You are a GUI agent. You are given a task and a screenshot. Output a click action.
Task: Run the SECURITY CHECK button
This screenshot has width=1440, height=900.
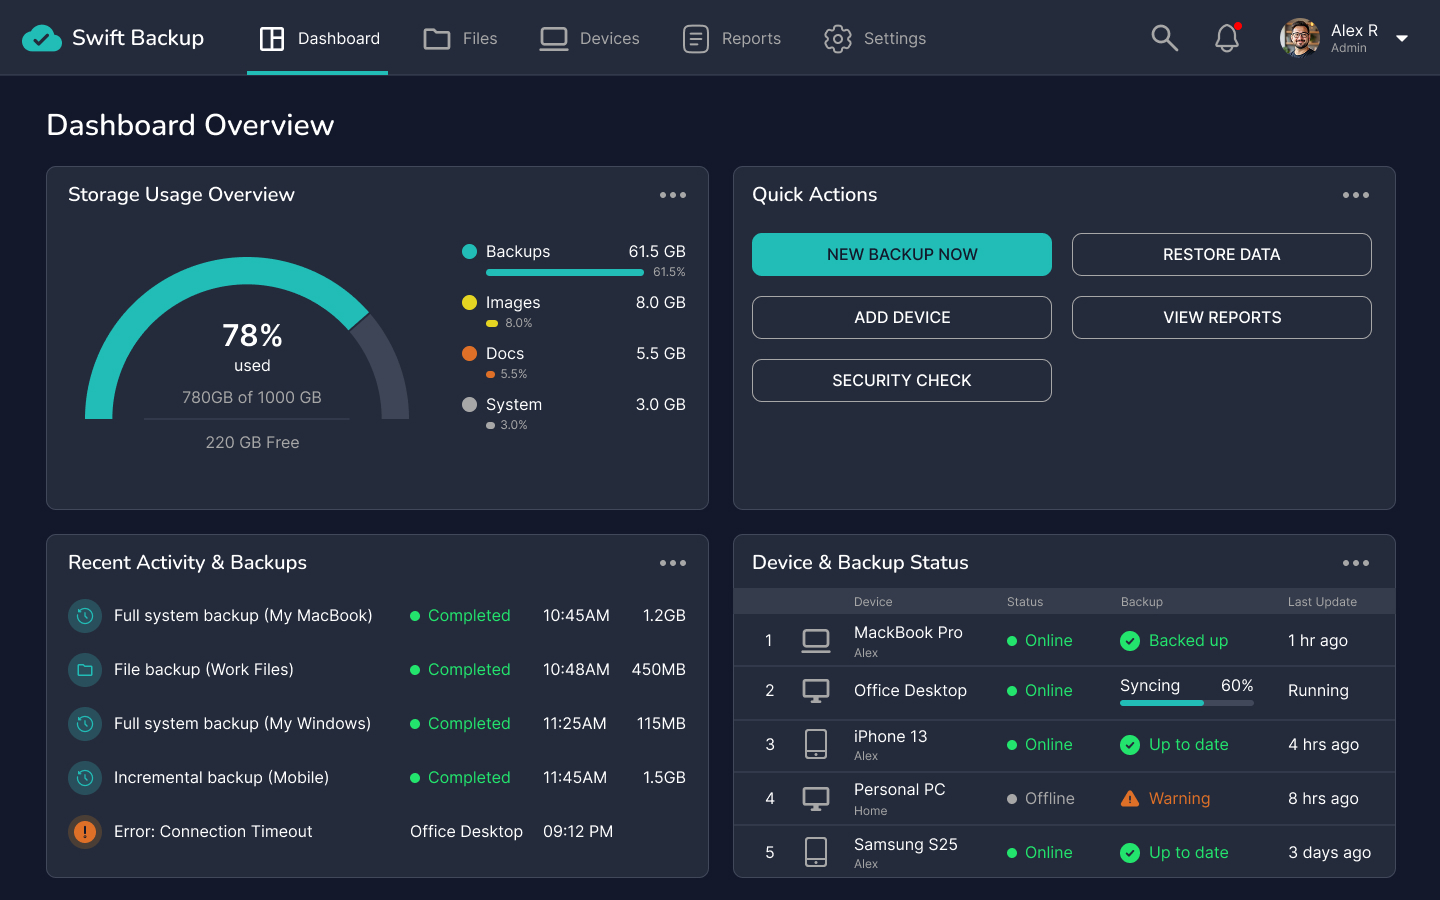coord(902,380)
